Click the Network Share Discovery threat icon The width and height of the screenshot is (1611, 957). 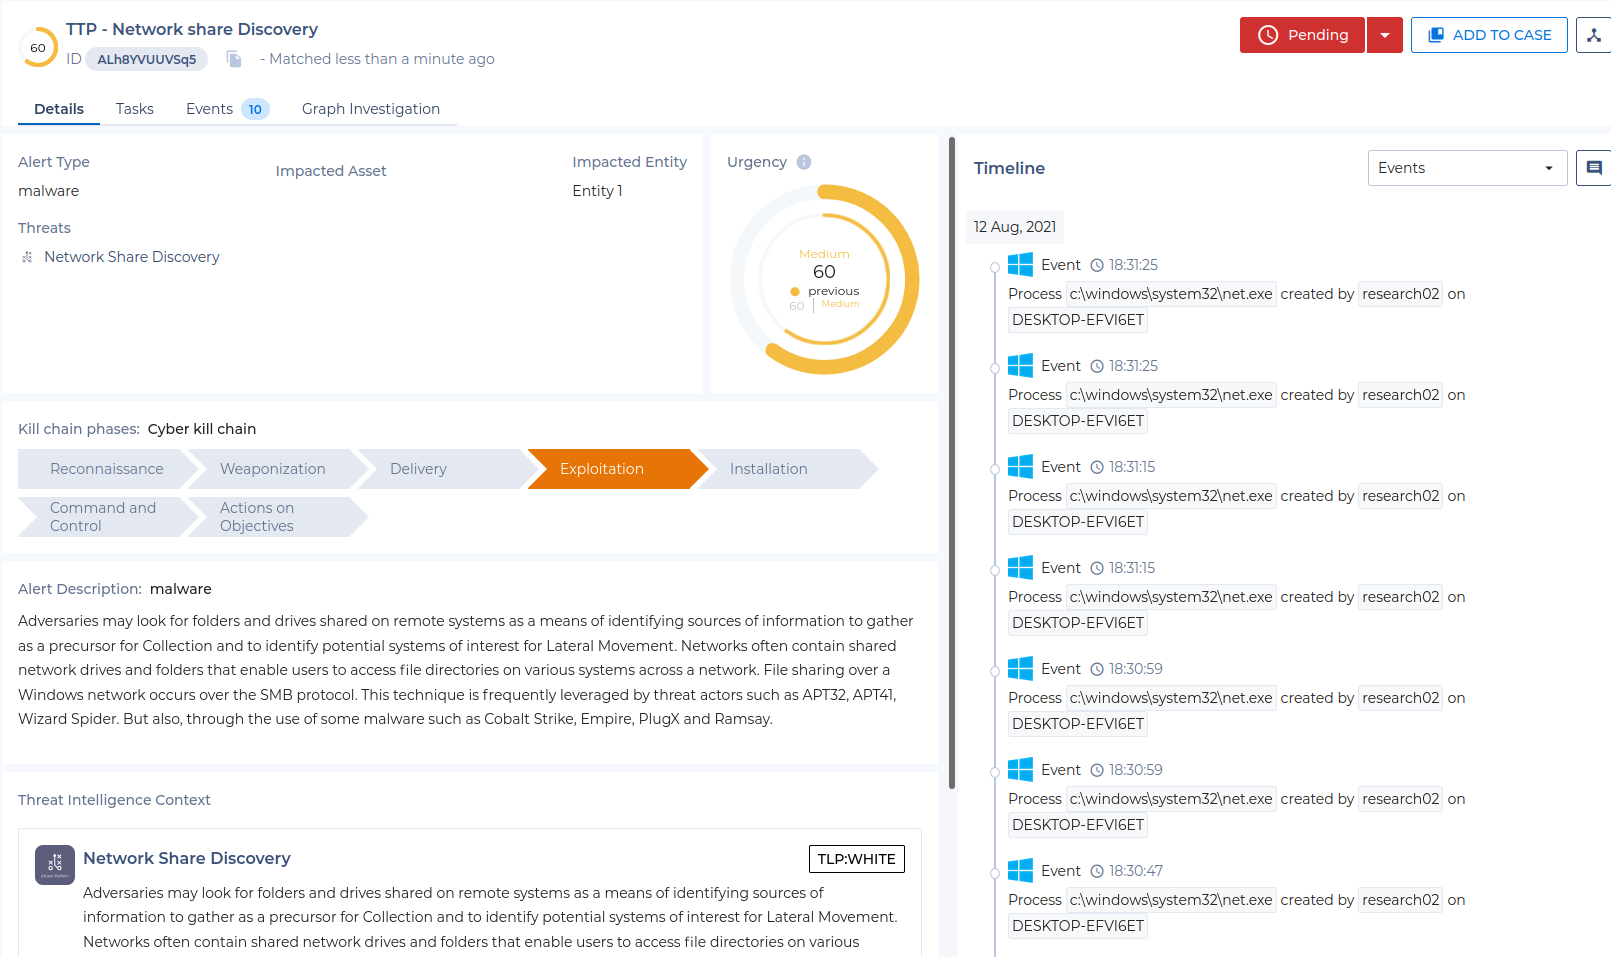tap(27, 257)
